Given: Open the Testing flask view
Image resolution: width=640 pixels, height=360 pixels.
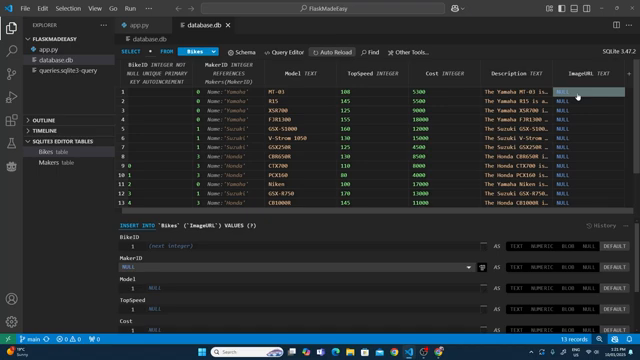Looking at the screenshot, I should click(x=11, y=143).
